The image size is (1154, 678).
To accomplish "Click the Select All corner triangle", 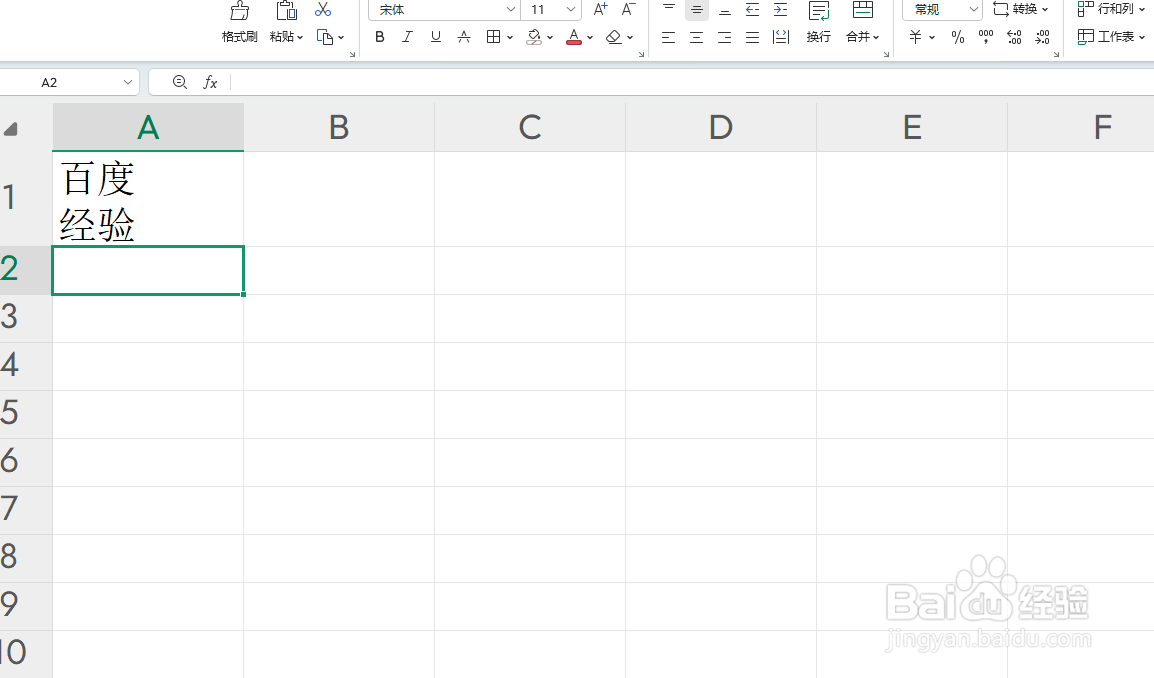I will click(10, 130).
